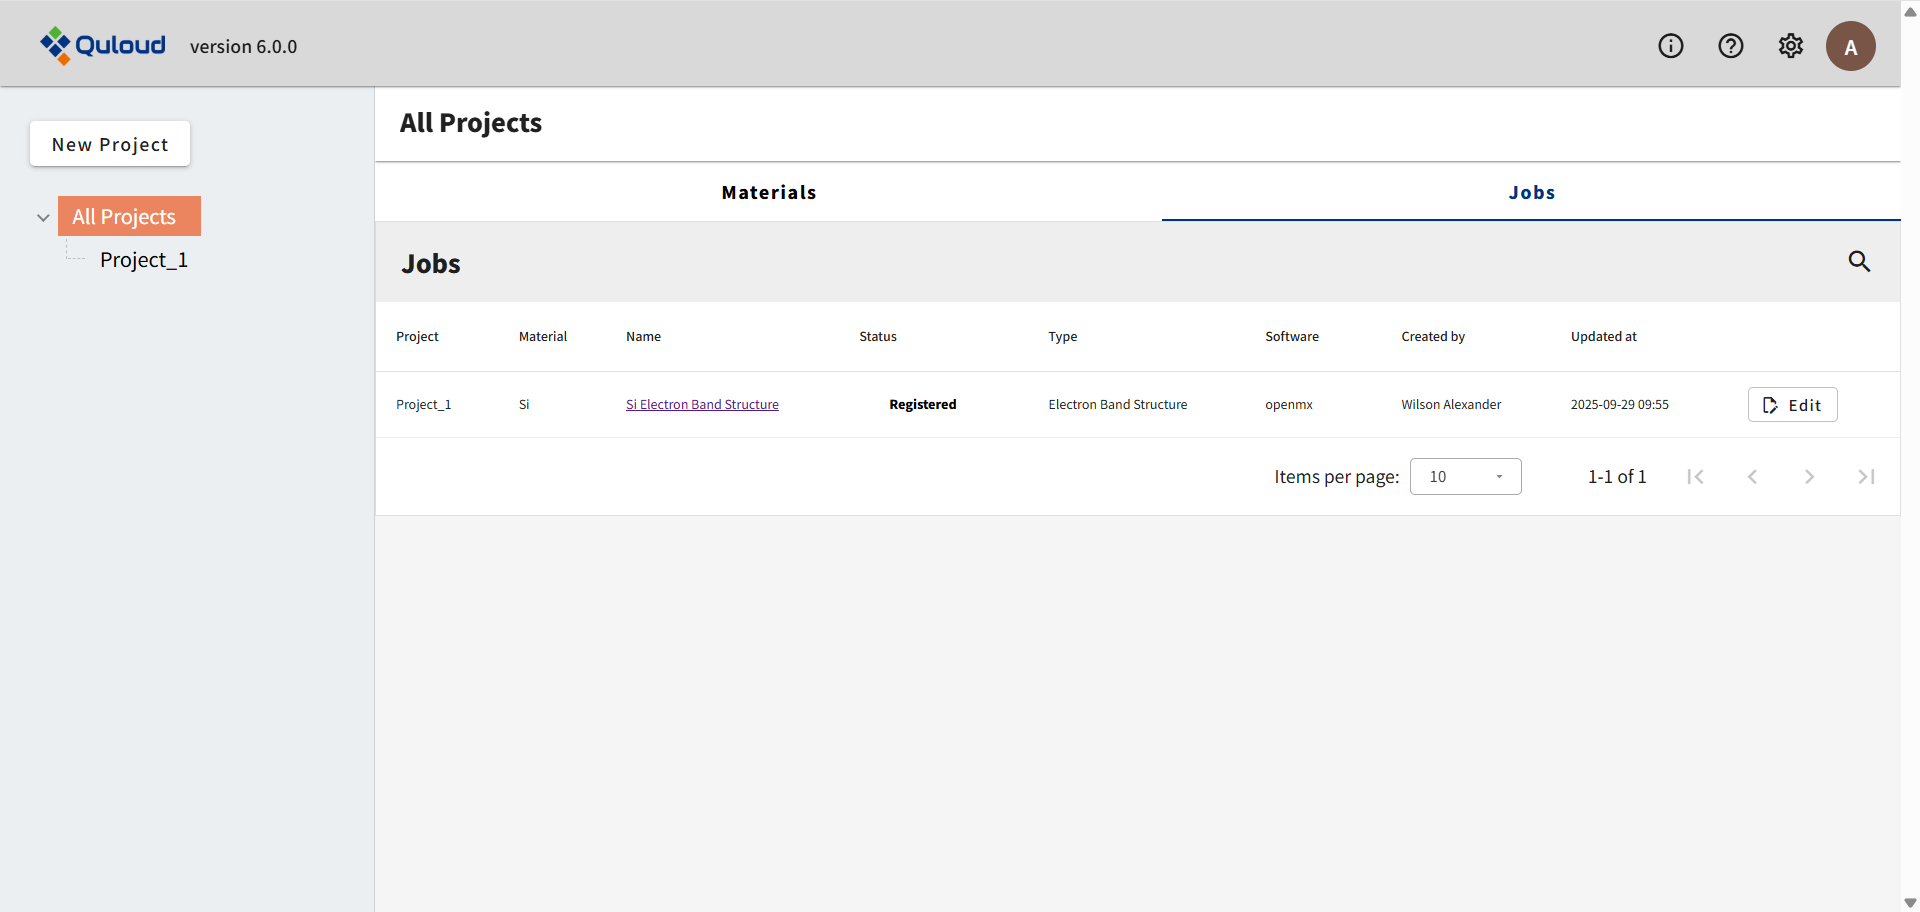
Task: Jump to last page of jobs
Action: [1866, 477]
